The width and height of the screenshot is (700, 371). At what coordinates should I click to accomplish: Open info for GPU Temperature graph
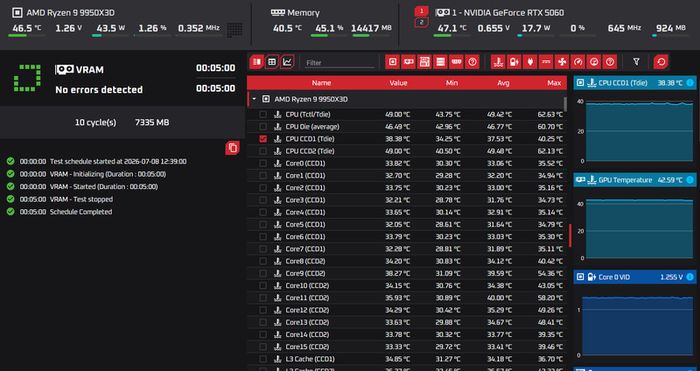point(690,180)
